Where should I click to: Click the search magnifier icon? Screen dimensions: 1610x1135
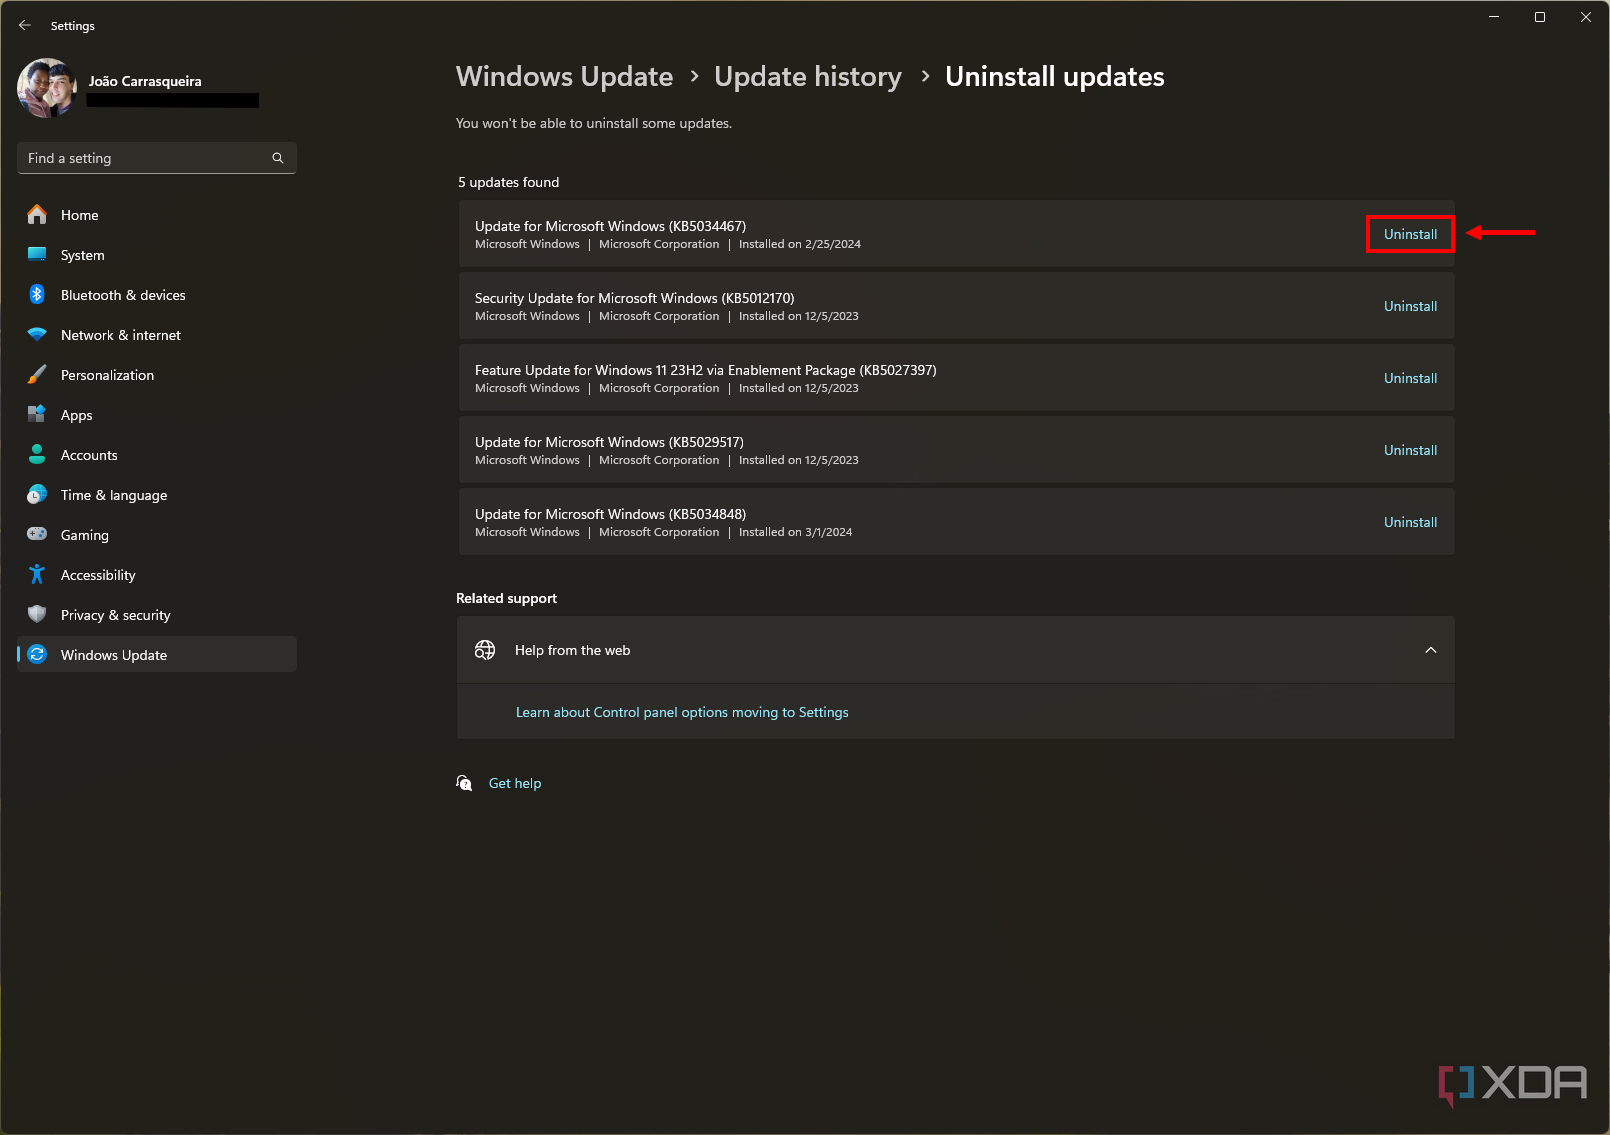tap(278, 158)
